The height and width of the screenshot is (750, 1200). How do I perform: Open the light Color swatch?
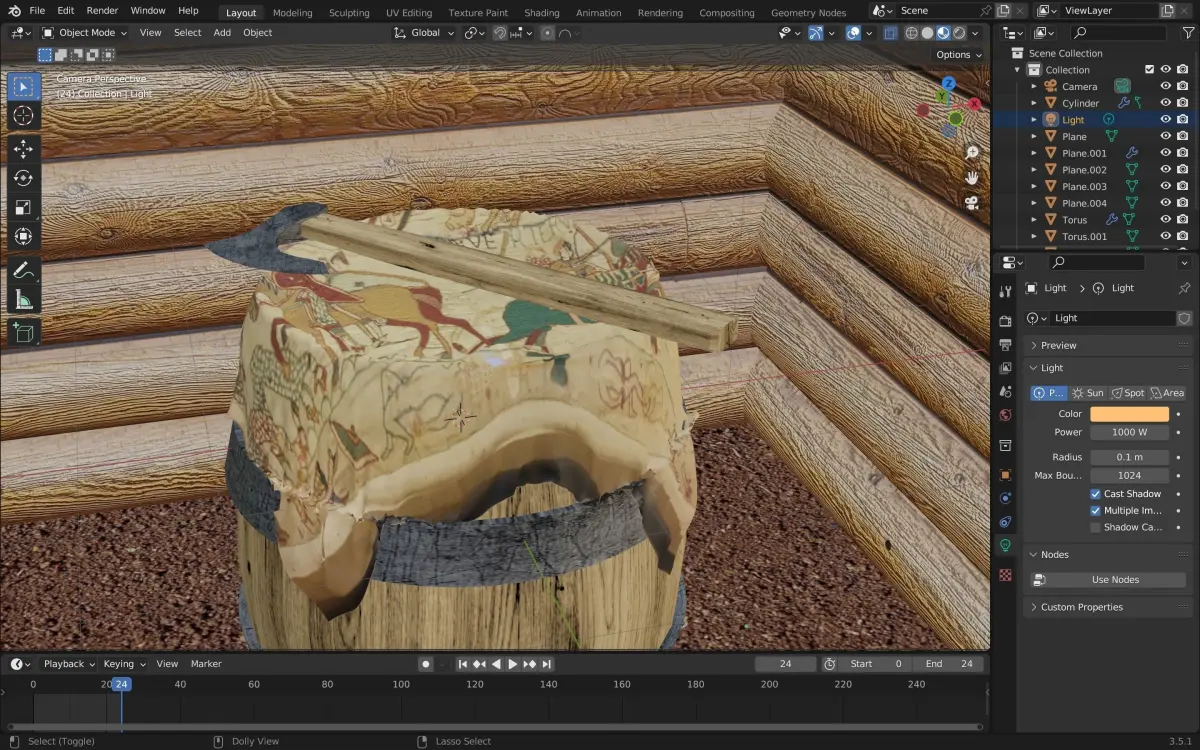click(x=1129, y=414)
